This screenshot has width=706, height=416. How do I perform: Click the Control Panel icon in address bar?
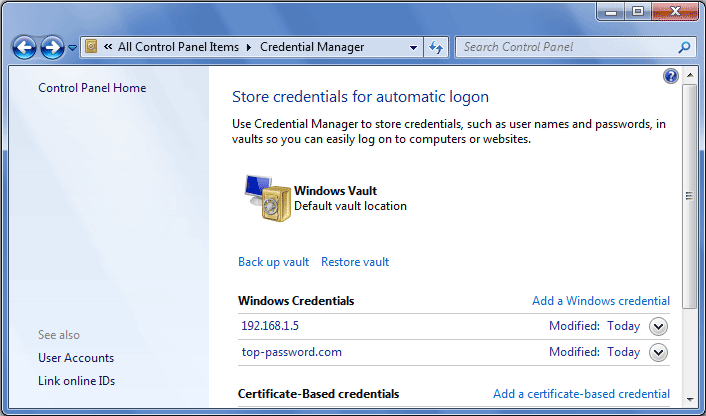tap(91, 47)
